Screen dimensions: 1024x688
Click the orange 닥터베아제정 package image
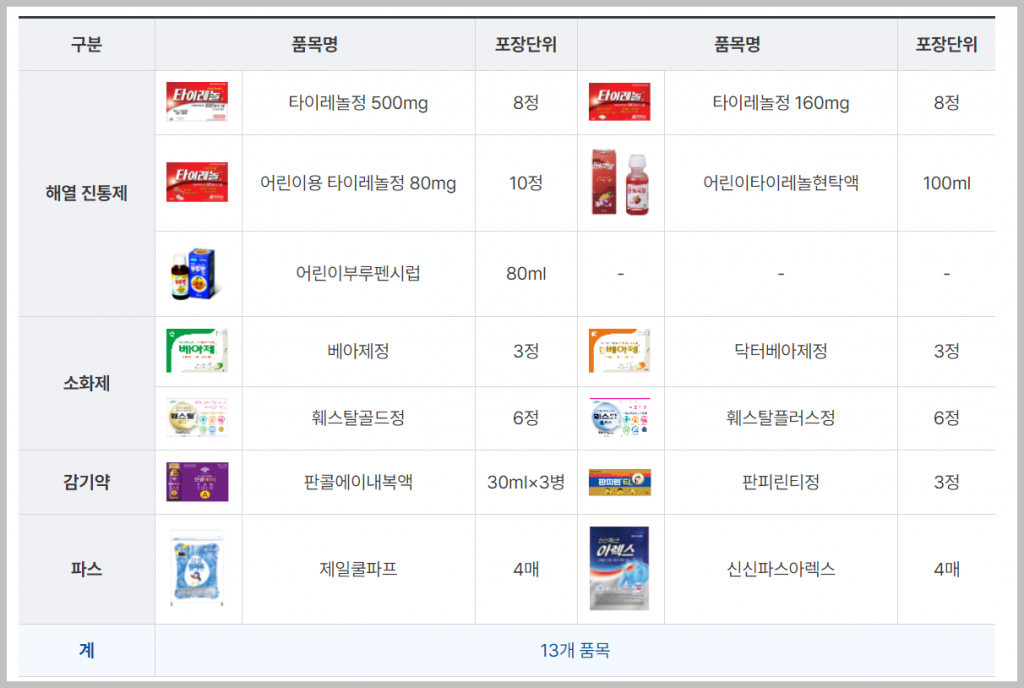[x=619, y=351]
